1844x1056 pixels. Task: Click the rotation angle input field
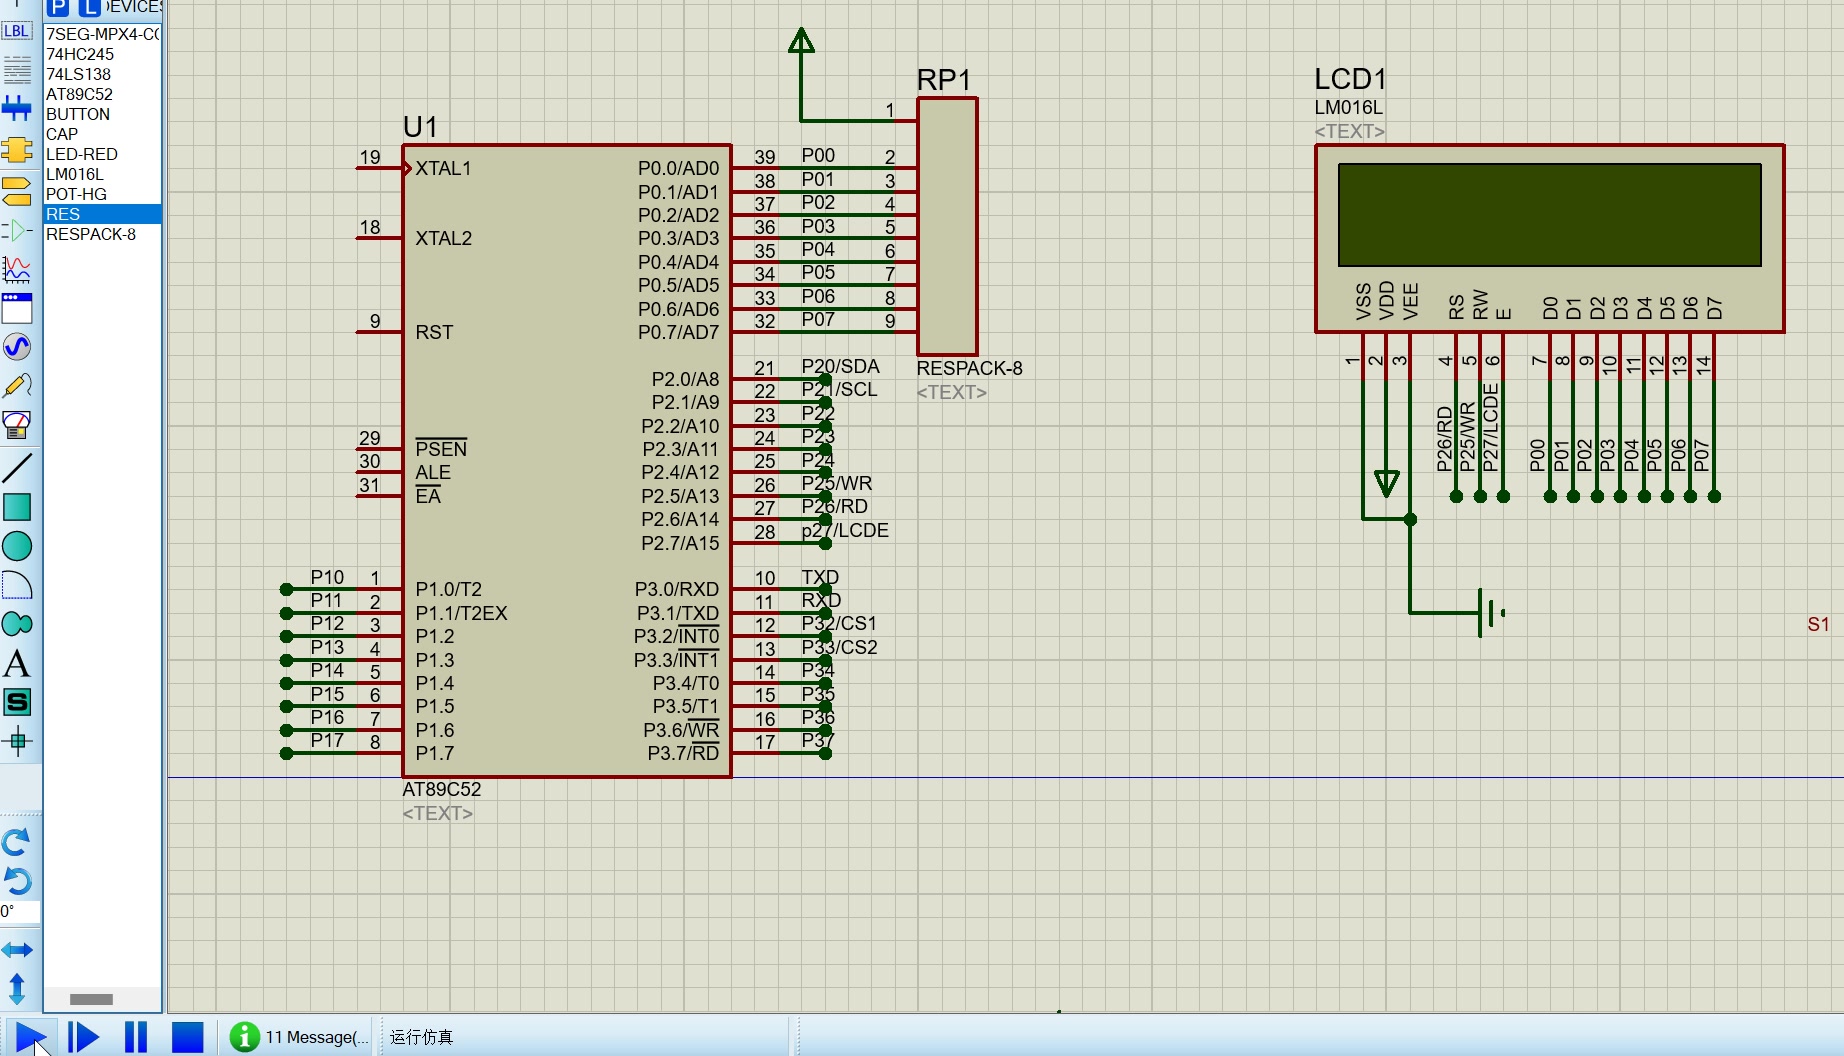[20, 911]
